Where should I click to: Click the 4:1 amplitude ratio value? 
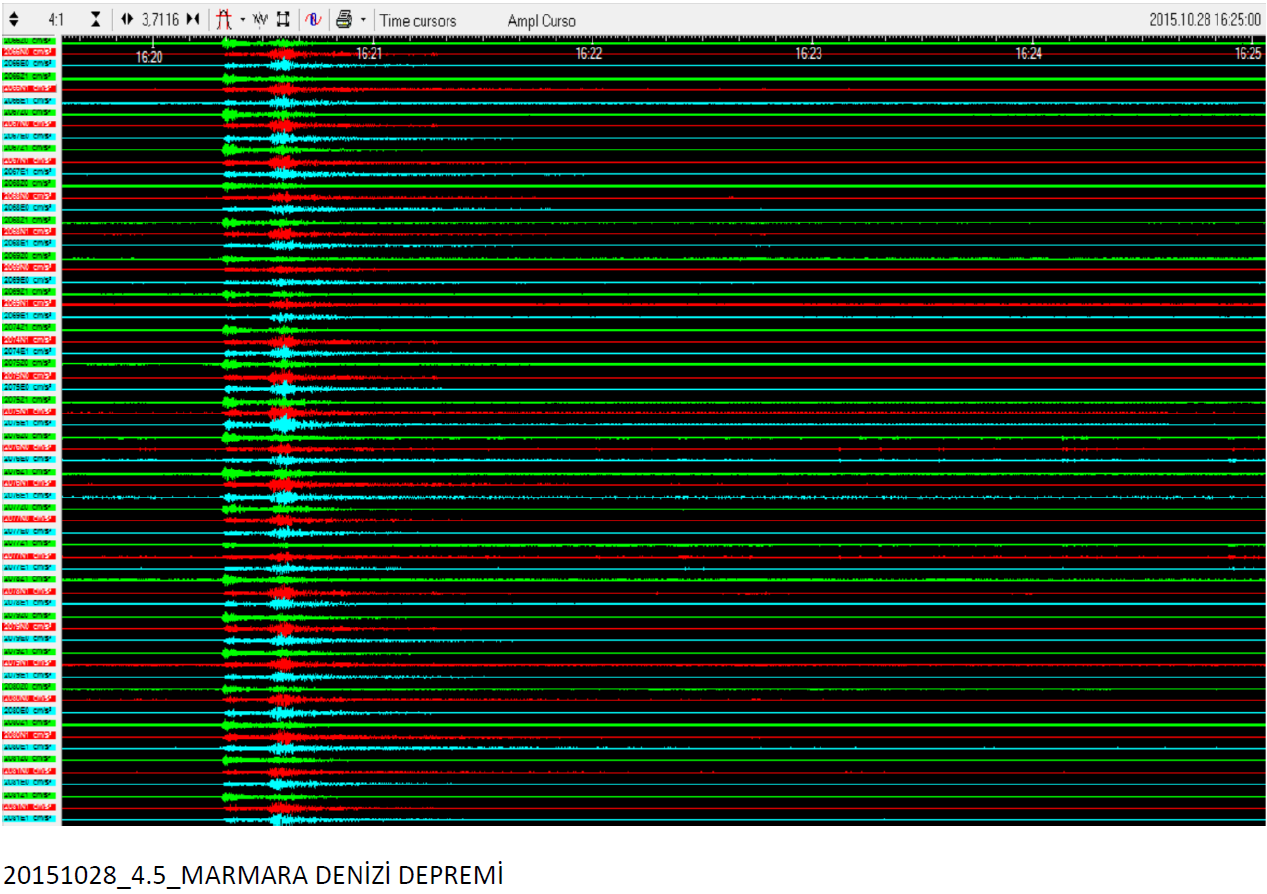(x=57, y=20)
